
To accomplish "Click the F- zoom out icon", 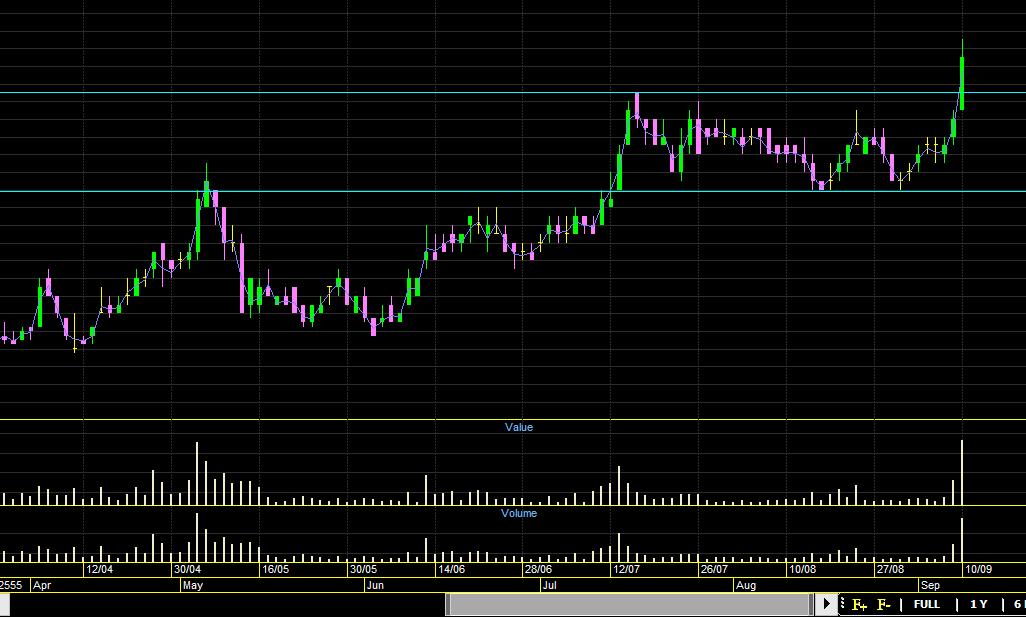I will [x=884, y=605].
